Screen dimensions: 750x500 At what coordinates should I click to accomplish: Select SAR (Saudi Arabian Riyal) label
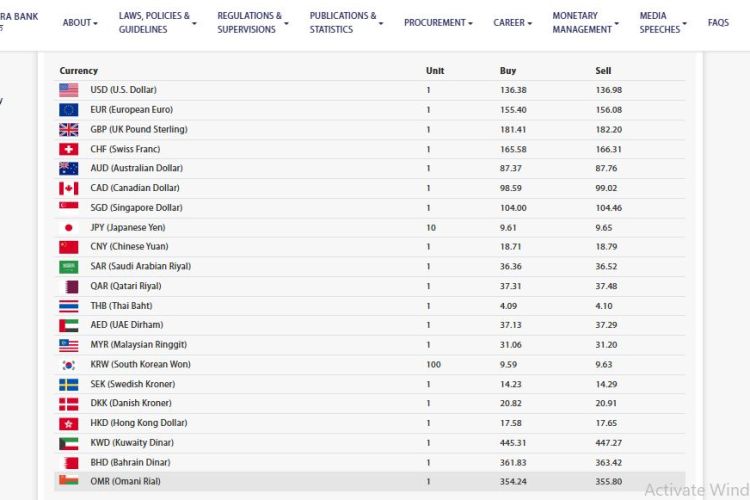tap(141, 267)
